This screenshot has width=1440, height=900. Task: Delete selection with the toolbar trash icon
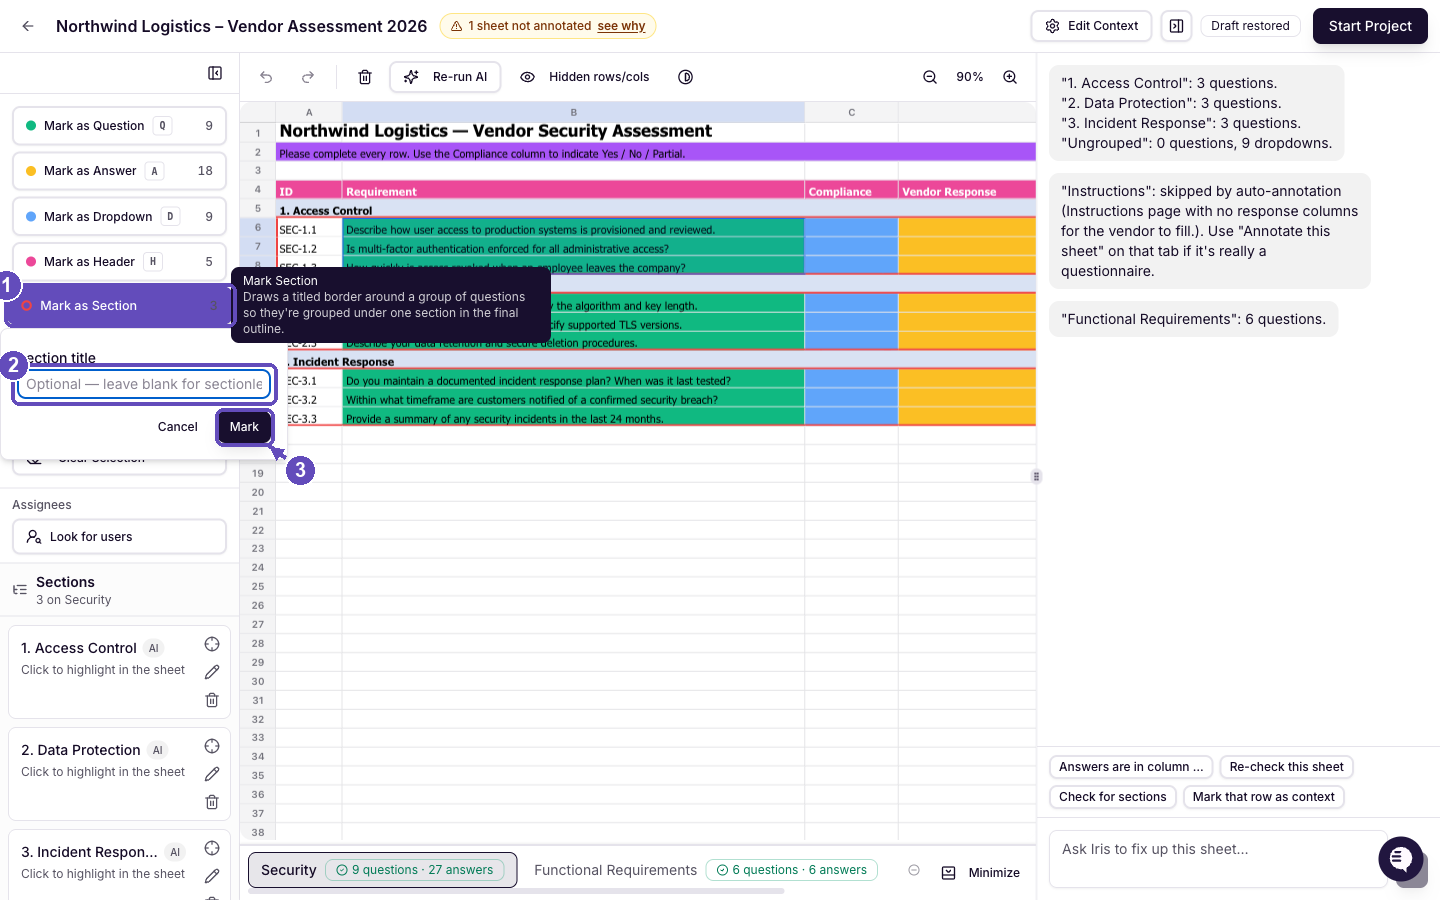pos(365,77)
